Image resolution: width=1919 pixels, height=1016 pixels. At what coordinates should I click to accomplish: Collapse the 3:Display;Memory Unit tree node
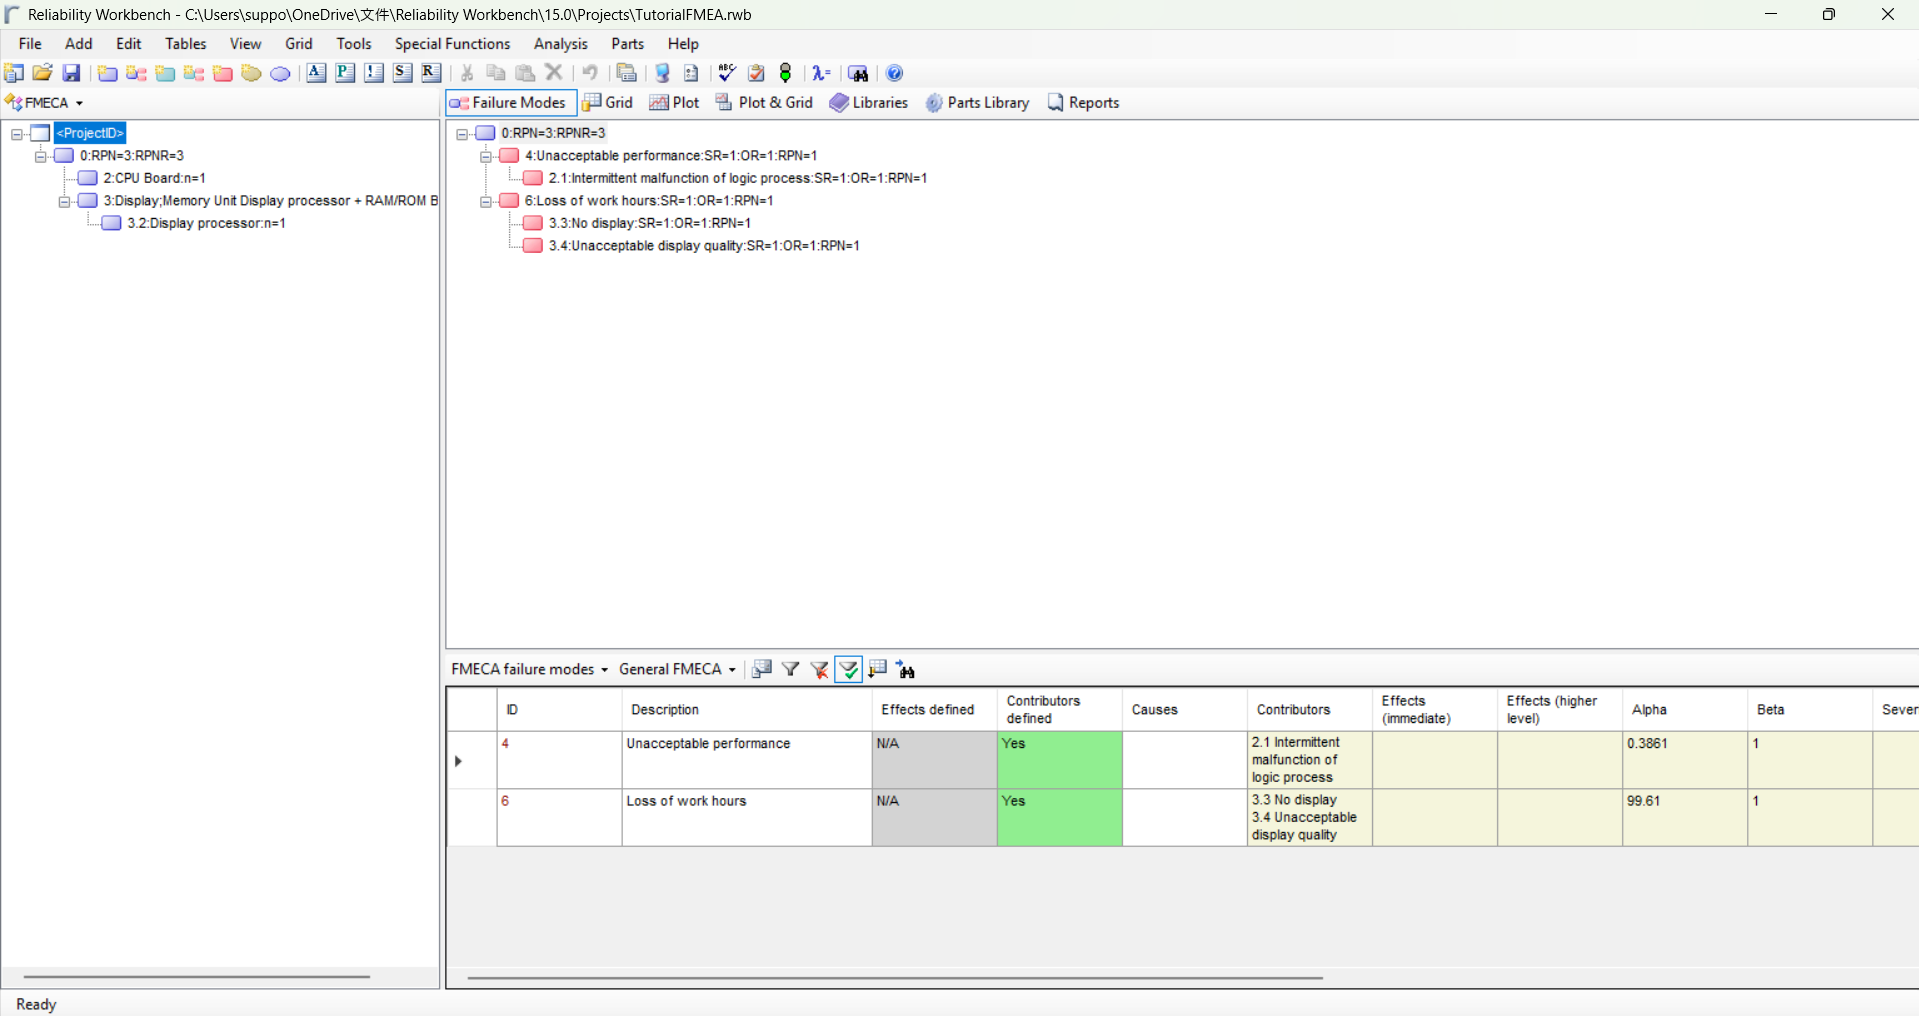pos(64,201)
